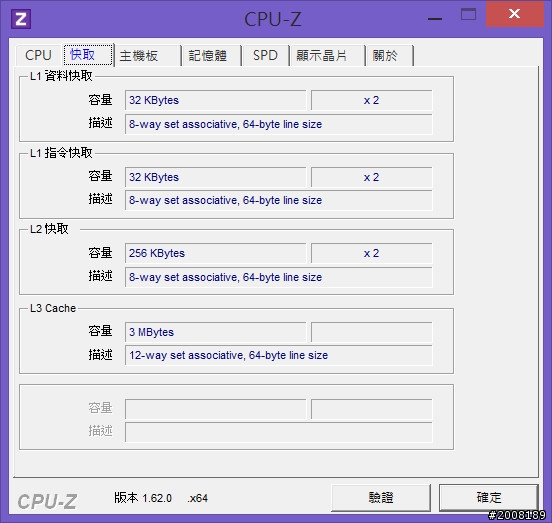The image size is (552, 523).
Task: Open the 關於 tab
Action: click(390, 56)
